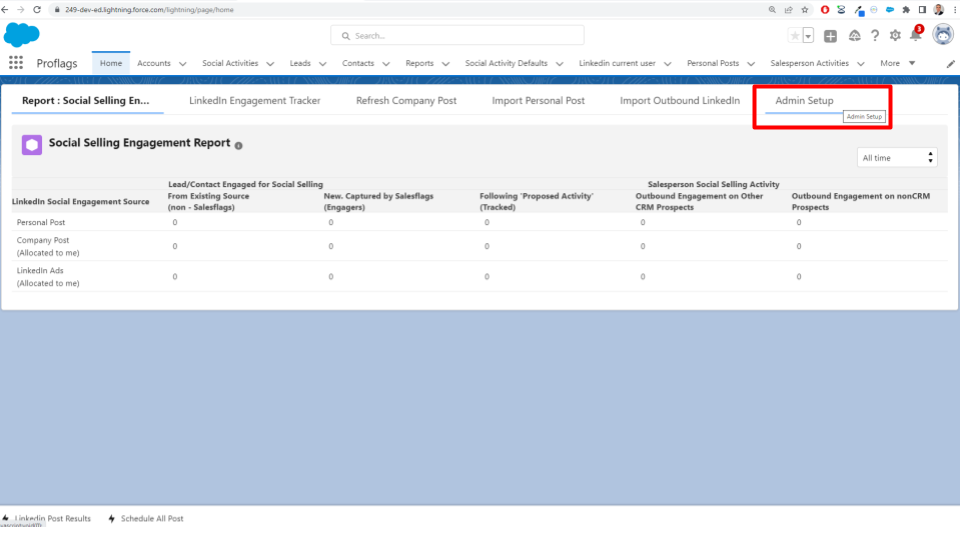Open Personal Posts navigation item
The image size is (960, 540).
tap(713, 63)
